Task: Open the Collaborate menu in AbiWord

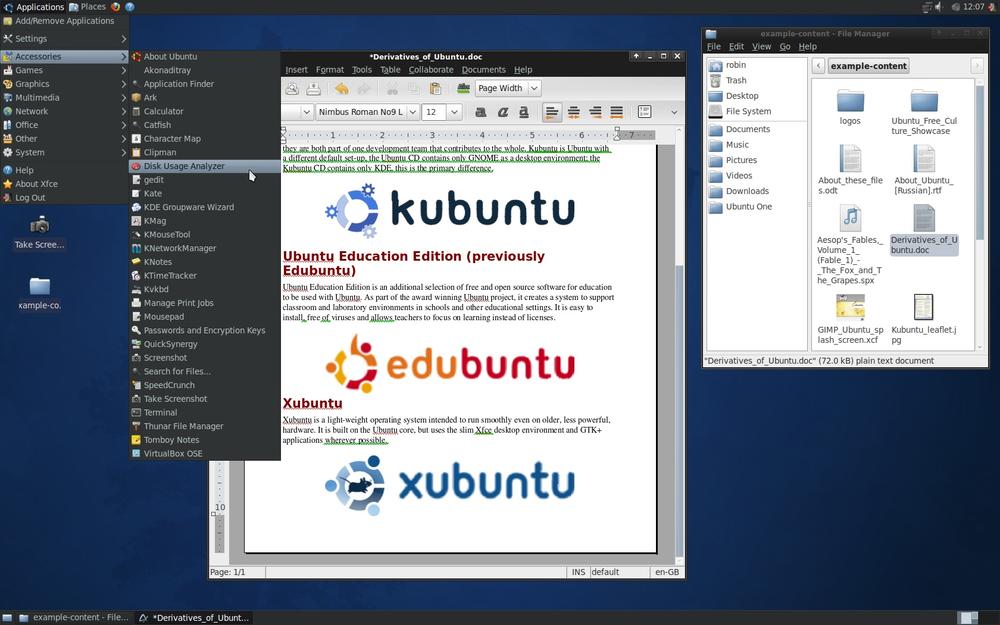Action: click(431, 69)
